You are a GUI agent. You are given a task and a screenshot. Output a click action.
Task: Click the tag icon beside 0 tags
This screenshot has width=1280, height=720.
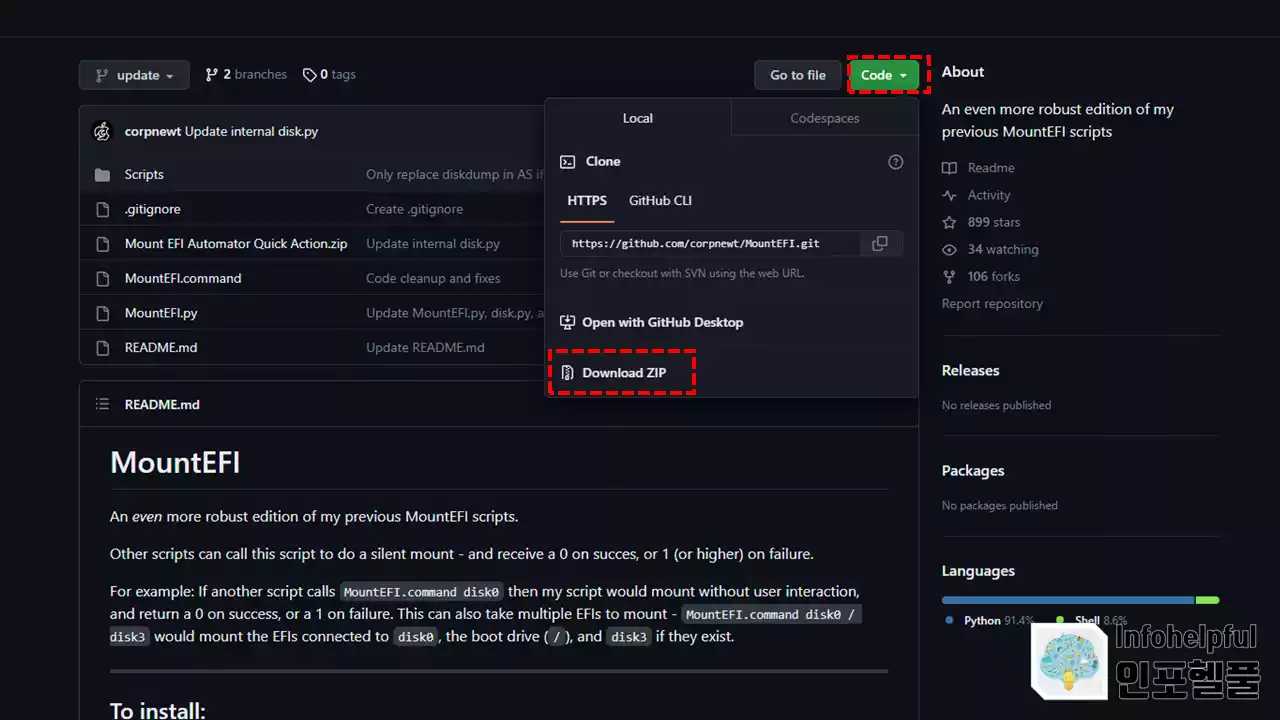coord(310,75)
